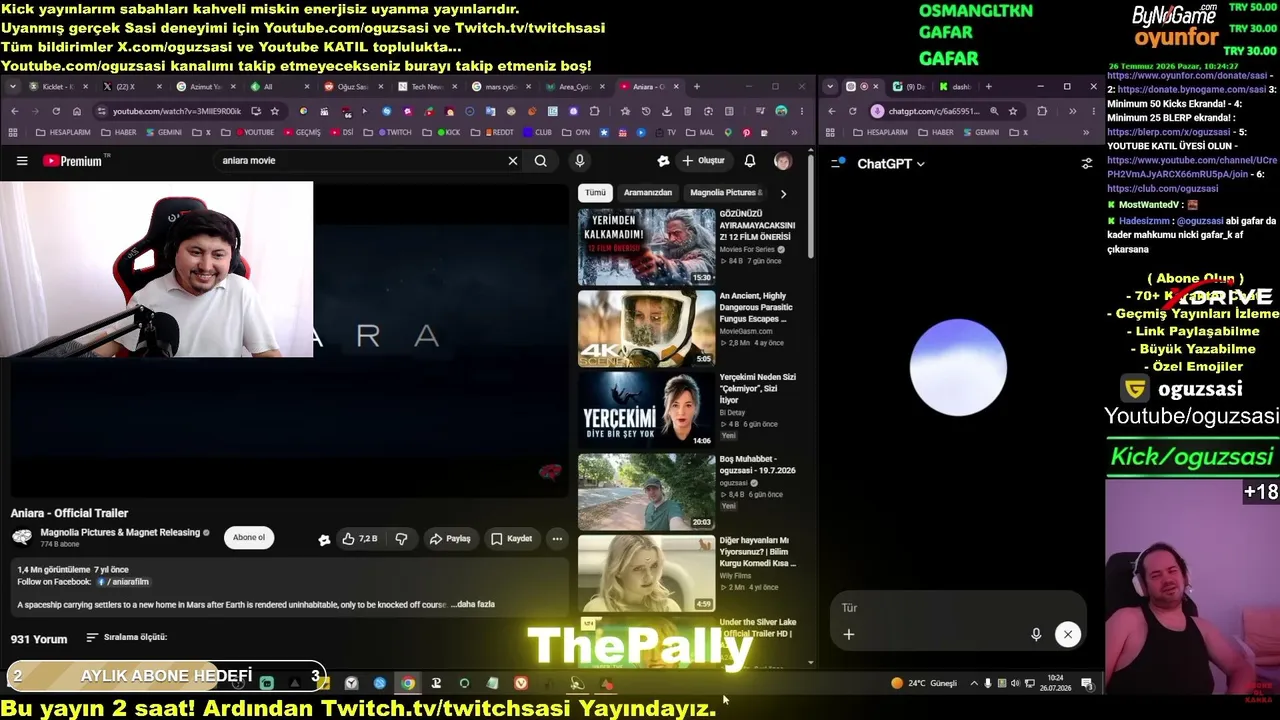Select the Magnolia Pictures filter chip

click(x=726, y=193)
